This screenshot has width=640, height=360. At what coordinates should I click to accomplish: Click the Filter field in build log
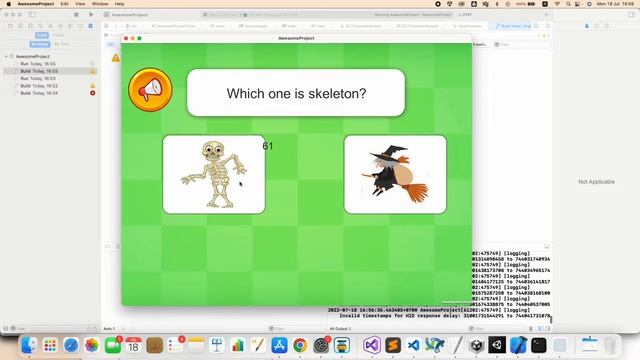[x=522, y=44]
